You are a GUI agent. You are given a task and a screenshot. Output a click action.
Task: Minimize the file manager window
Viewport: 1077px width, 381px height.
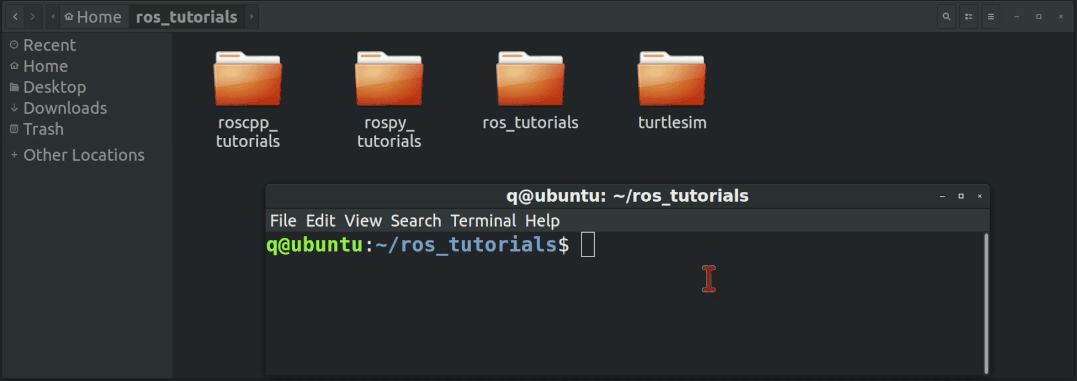[1017, 16]
